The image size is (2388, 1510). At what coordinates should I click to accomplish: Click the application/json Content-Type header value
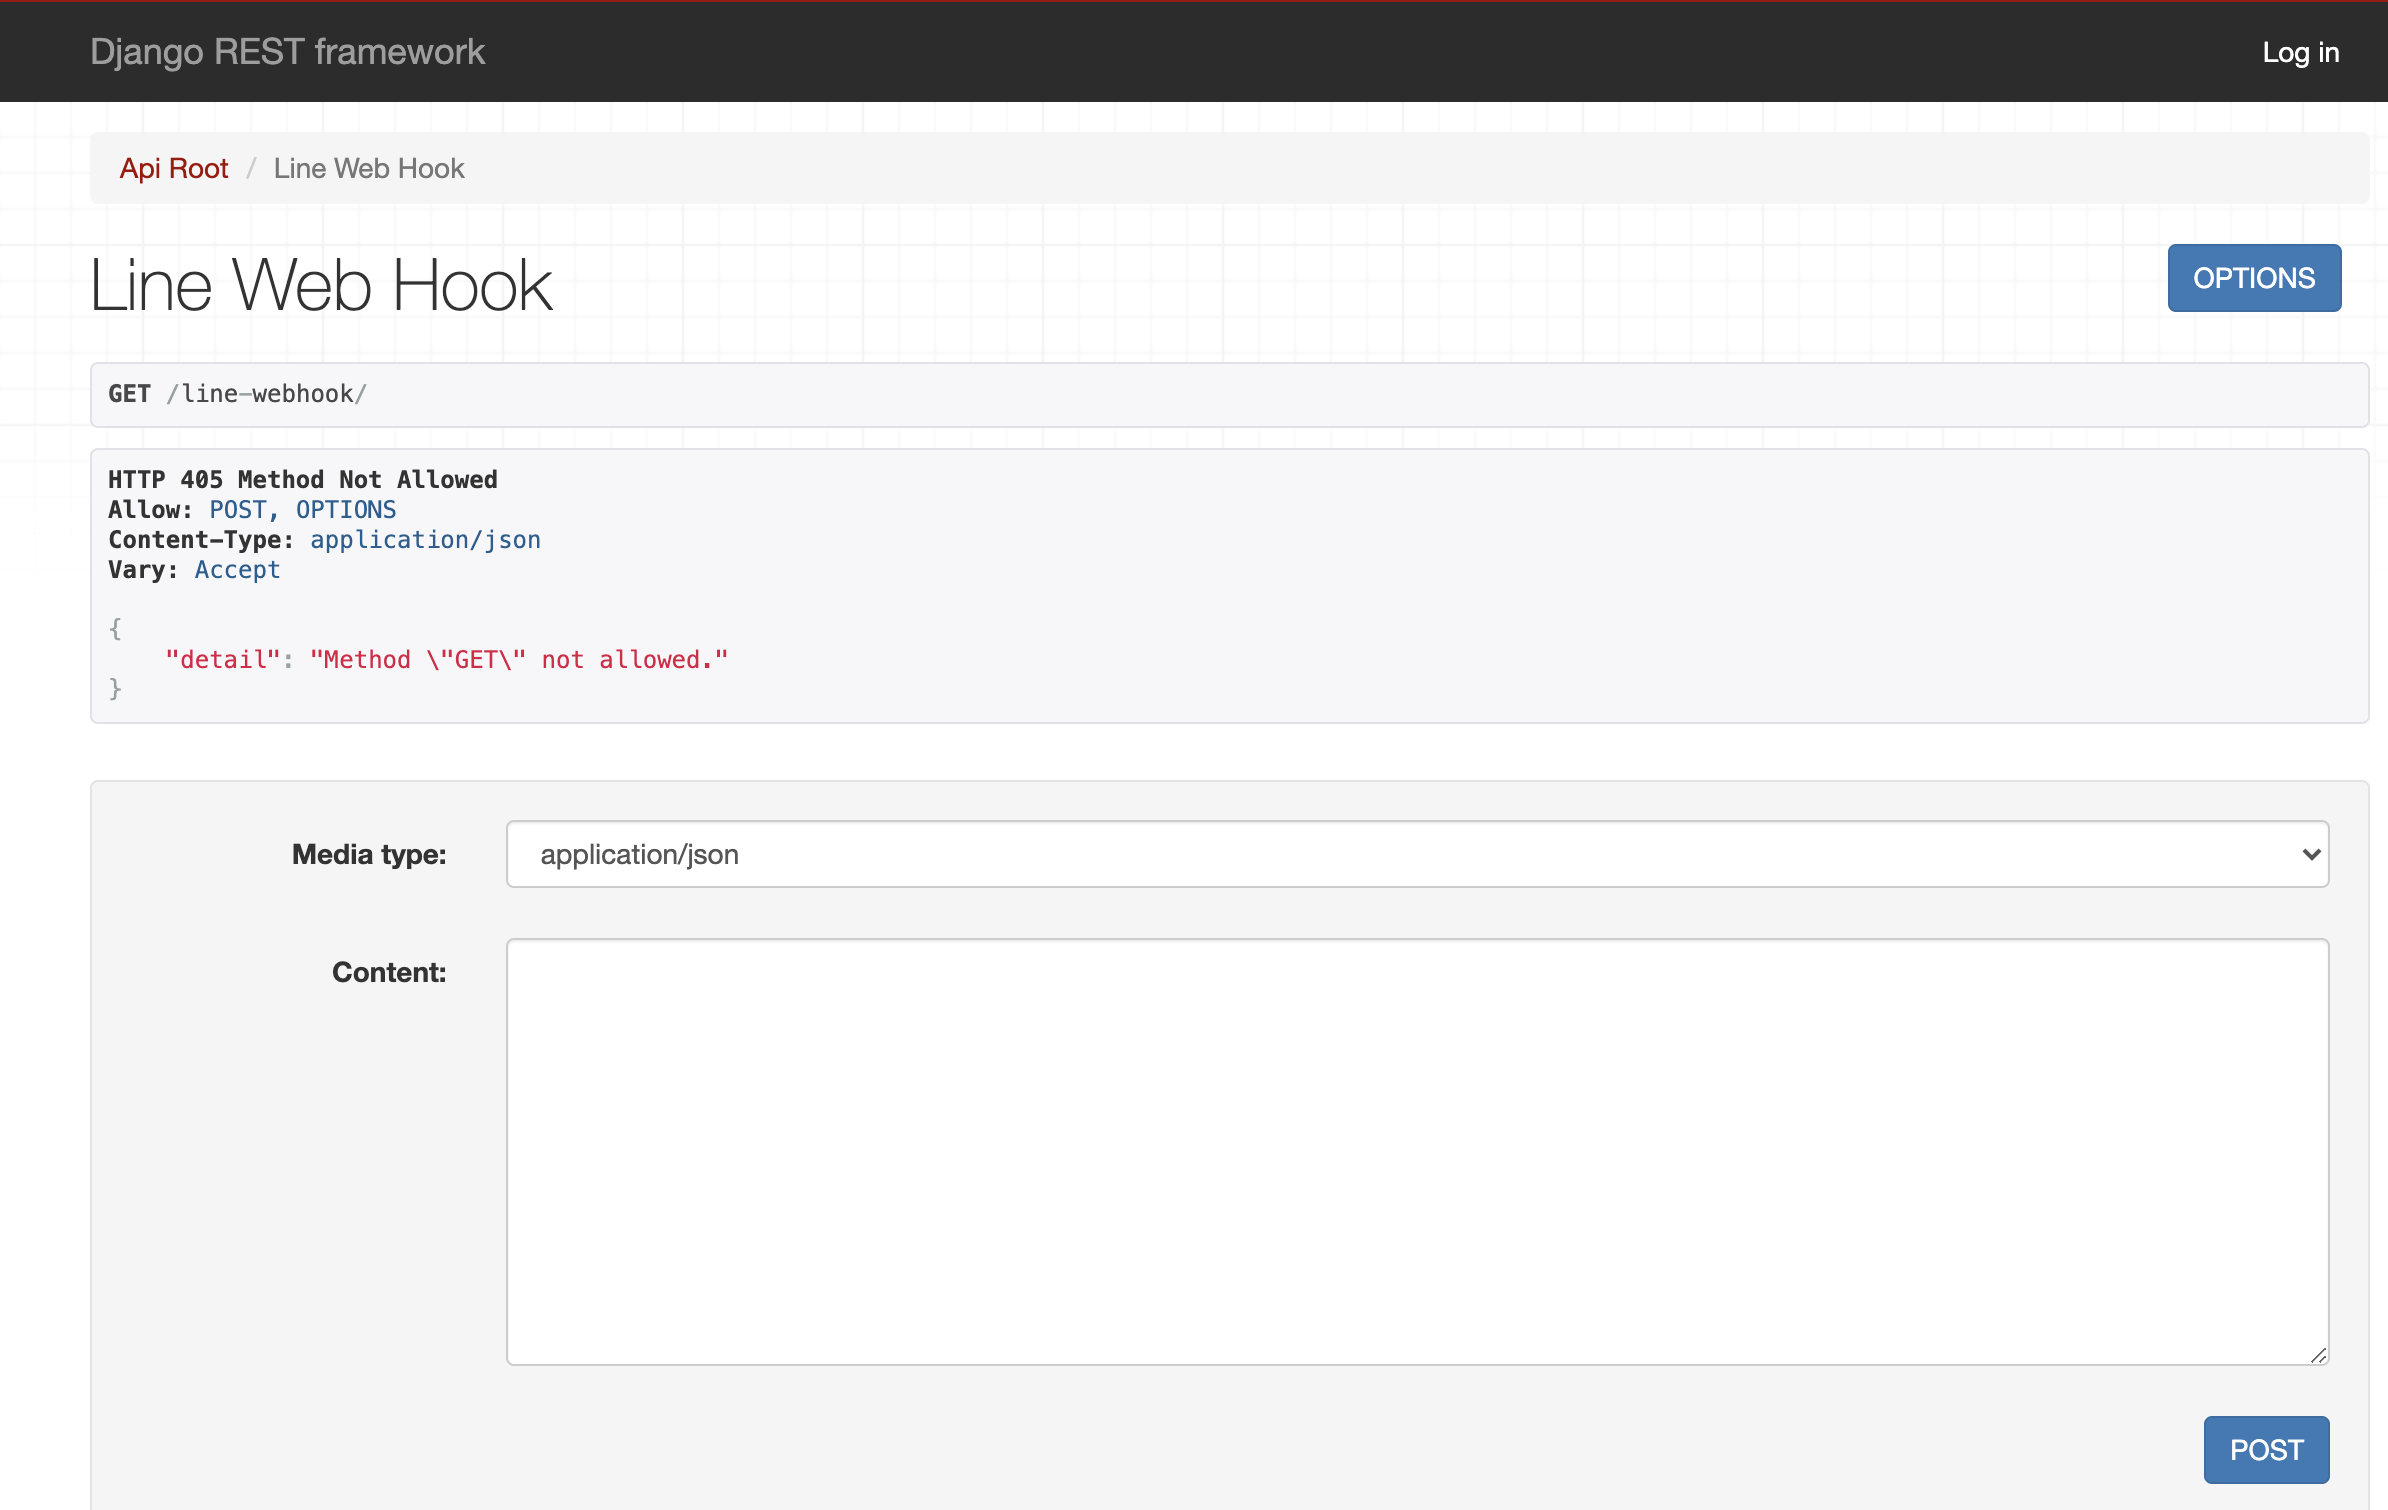425,540
